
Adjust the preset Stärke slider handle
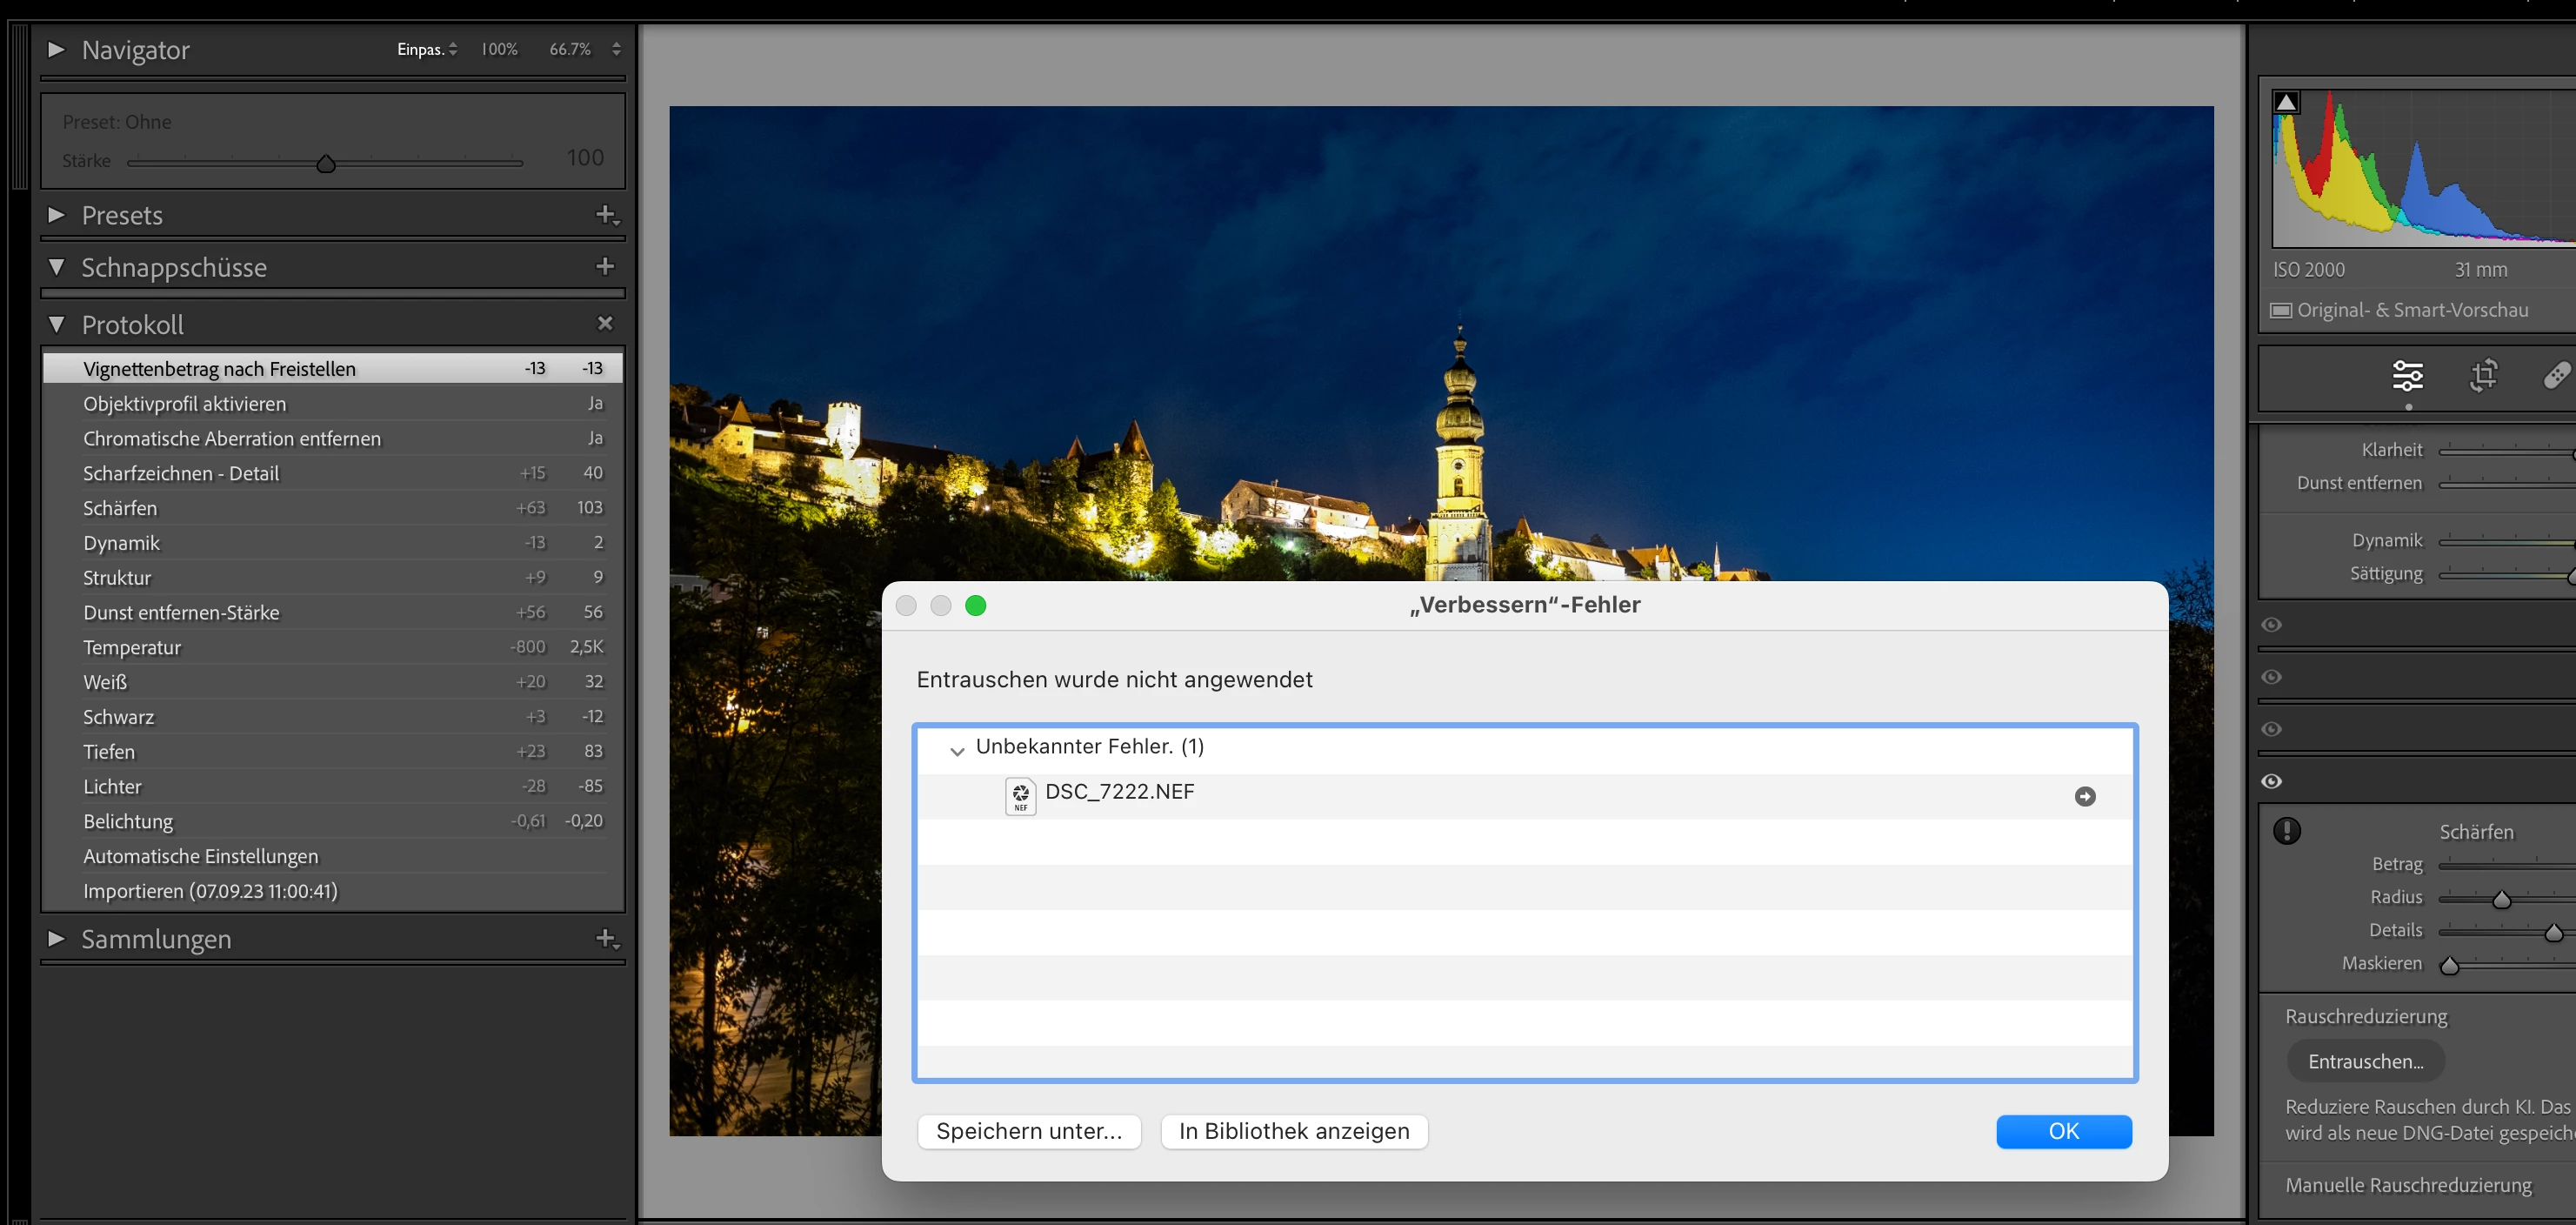point(326,164)
